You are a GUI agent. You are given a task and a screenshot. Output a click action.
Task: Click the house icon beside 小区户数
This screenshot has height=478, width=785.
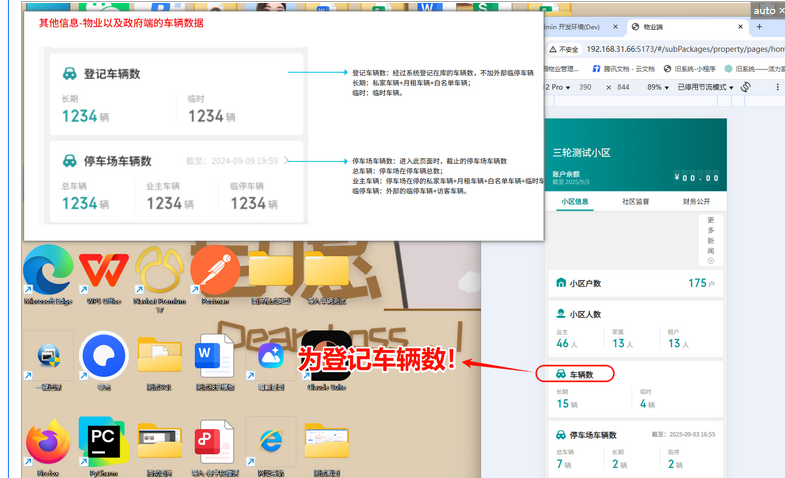coord(561,283)
